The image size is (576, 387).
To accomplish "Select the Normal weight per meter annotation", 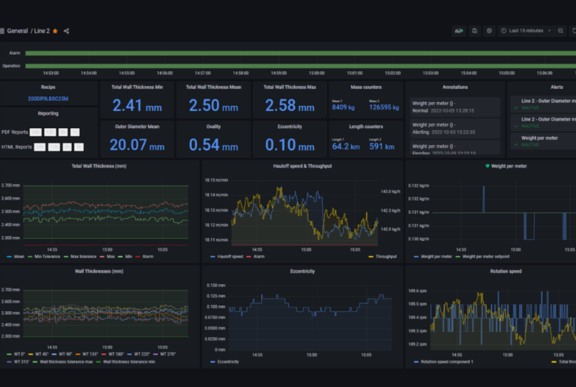I will point(455,107).
